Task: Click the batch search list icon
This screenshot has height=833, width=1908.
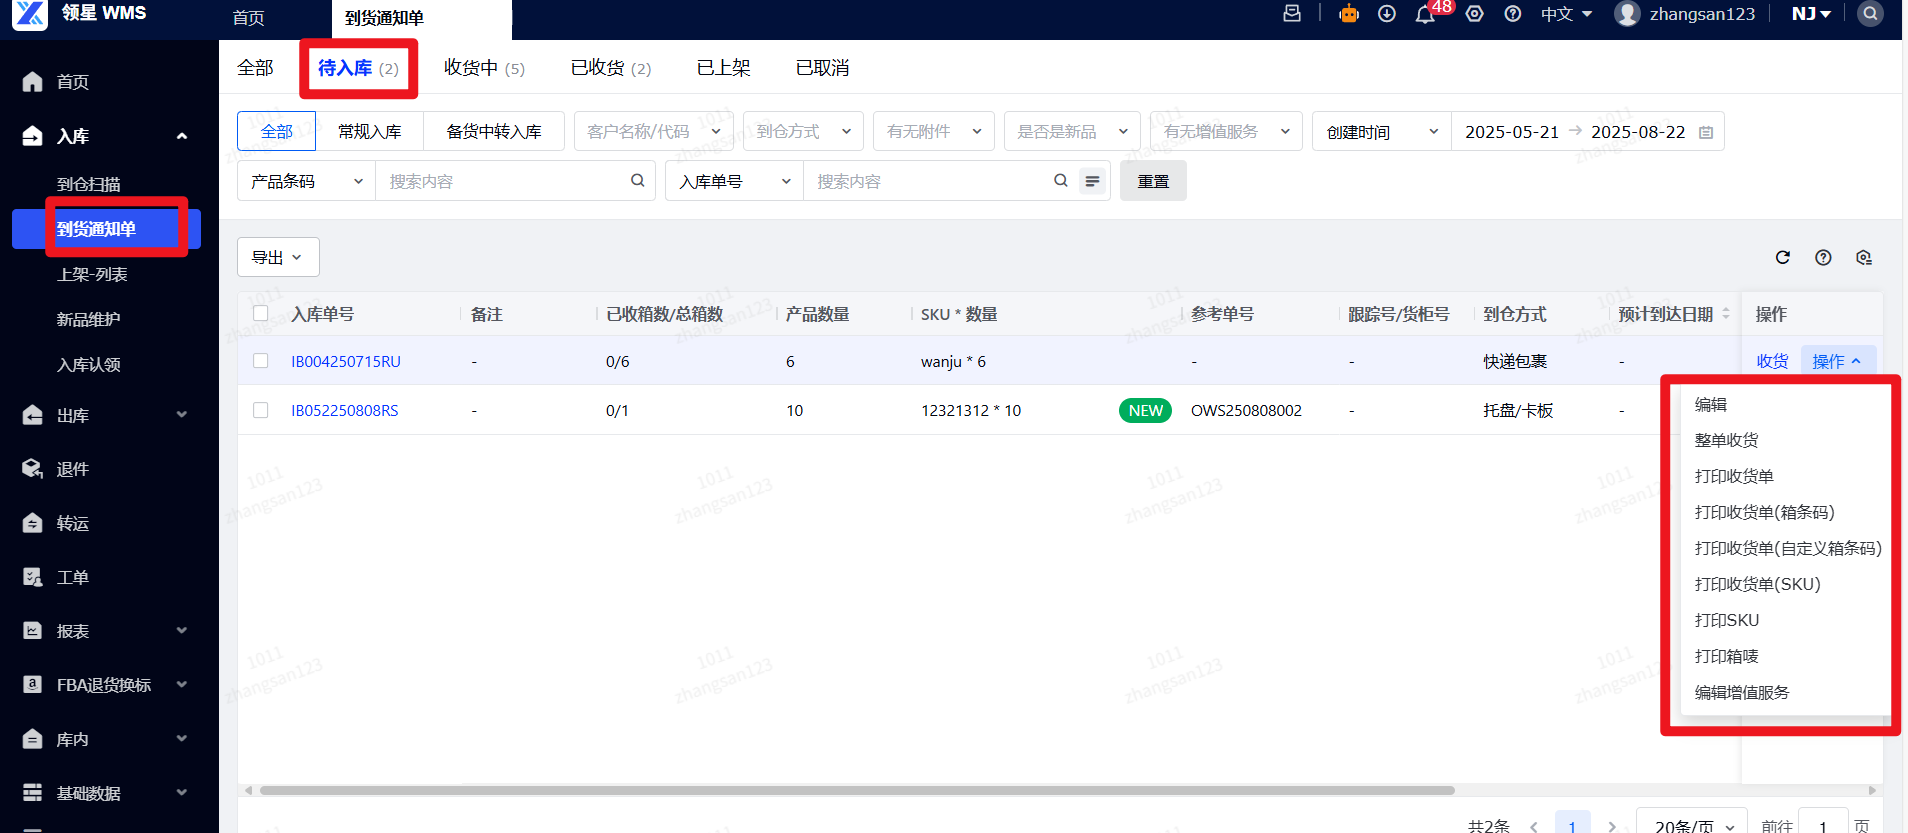Action: coord(1092,181)
